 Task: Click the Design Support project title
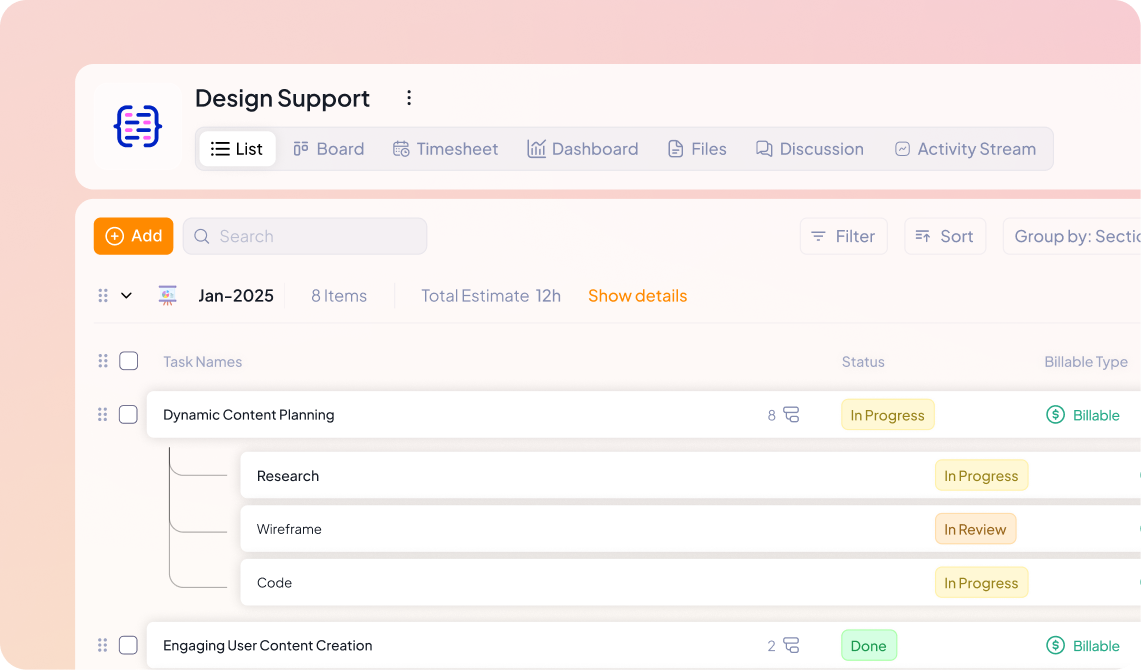tap(282, 98)
